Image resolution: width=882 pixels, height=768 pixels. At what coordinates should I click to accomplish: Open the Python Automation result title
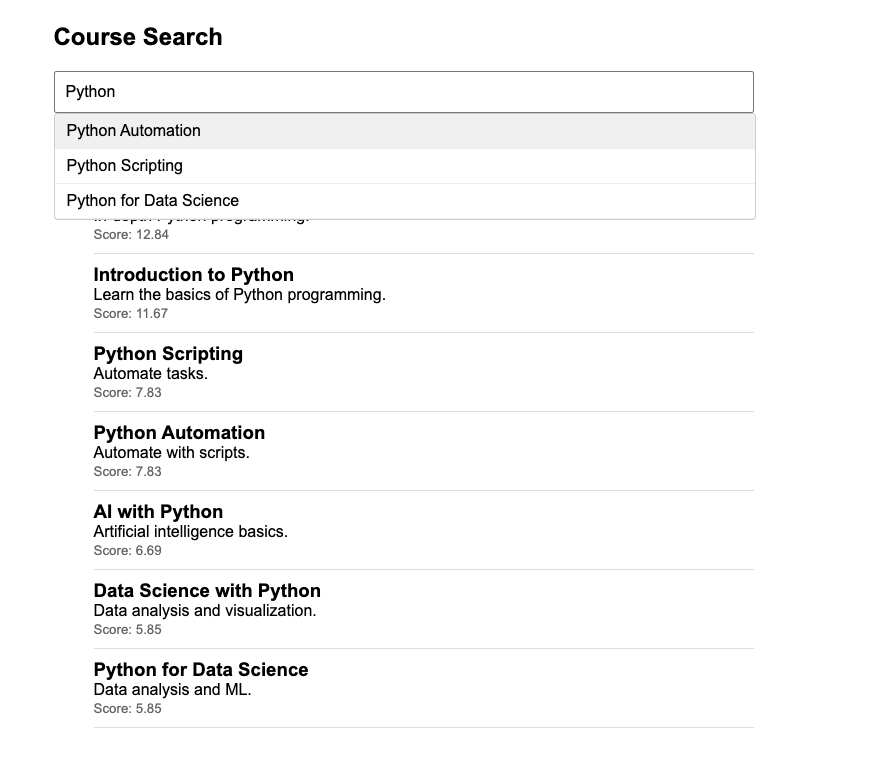[179, 433]
